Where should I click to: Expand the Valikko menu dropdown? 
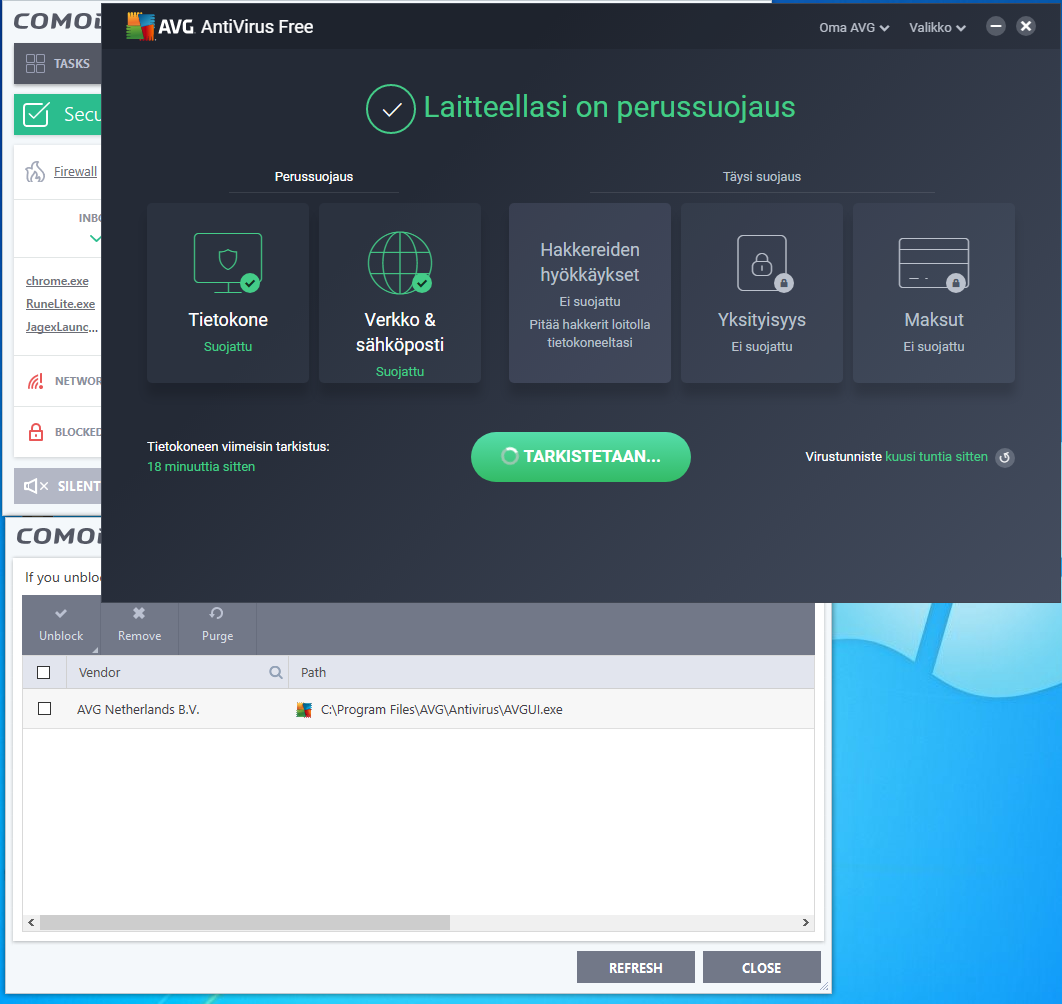pos(937,28)
